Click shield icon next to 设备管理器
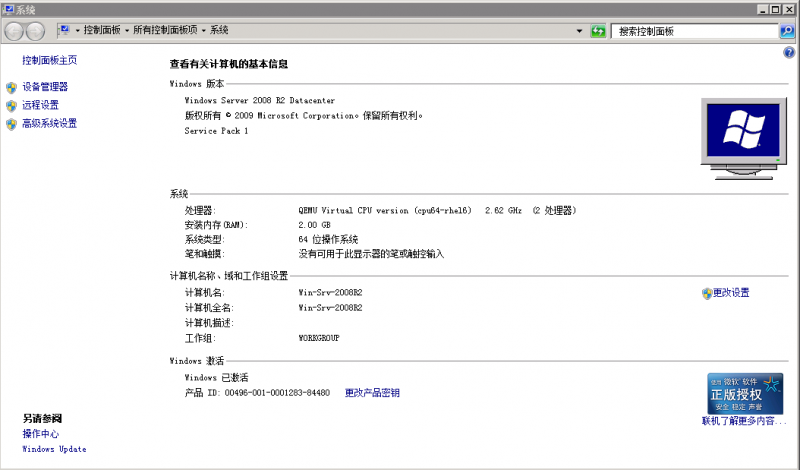Screen dimensions: 800x470 (x=11, y=87)
